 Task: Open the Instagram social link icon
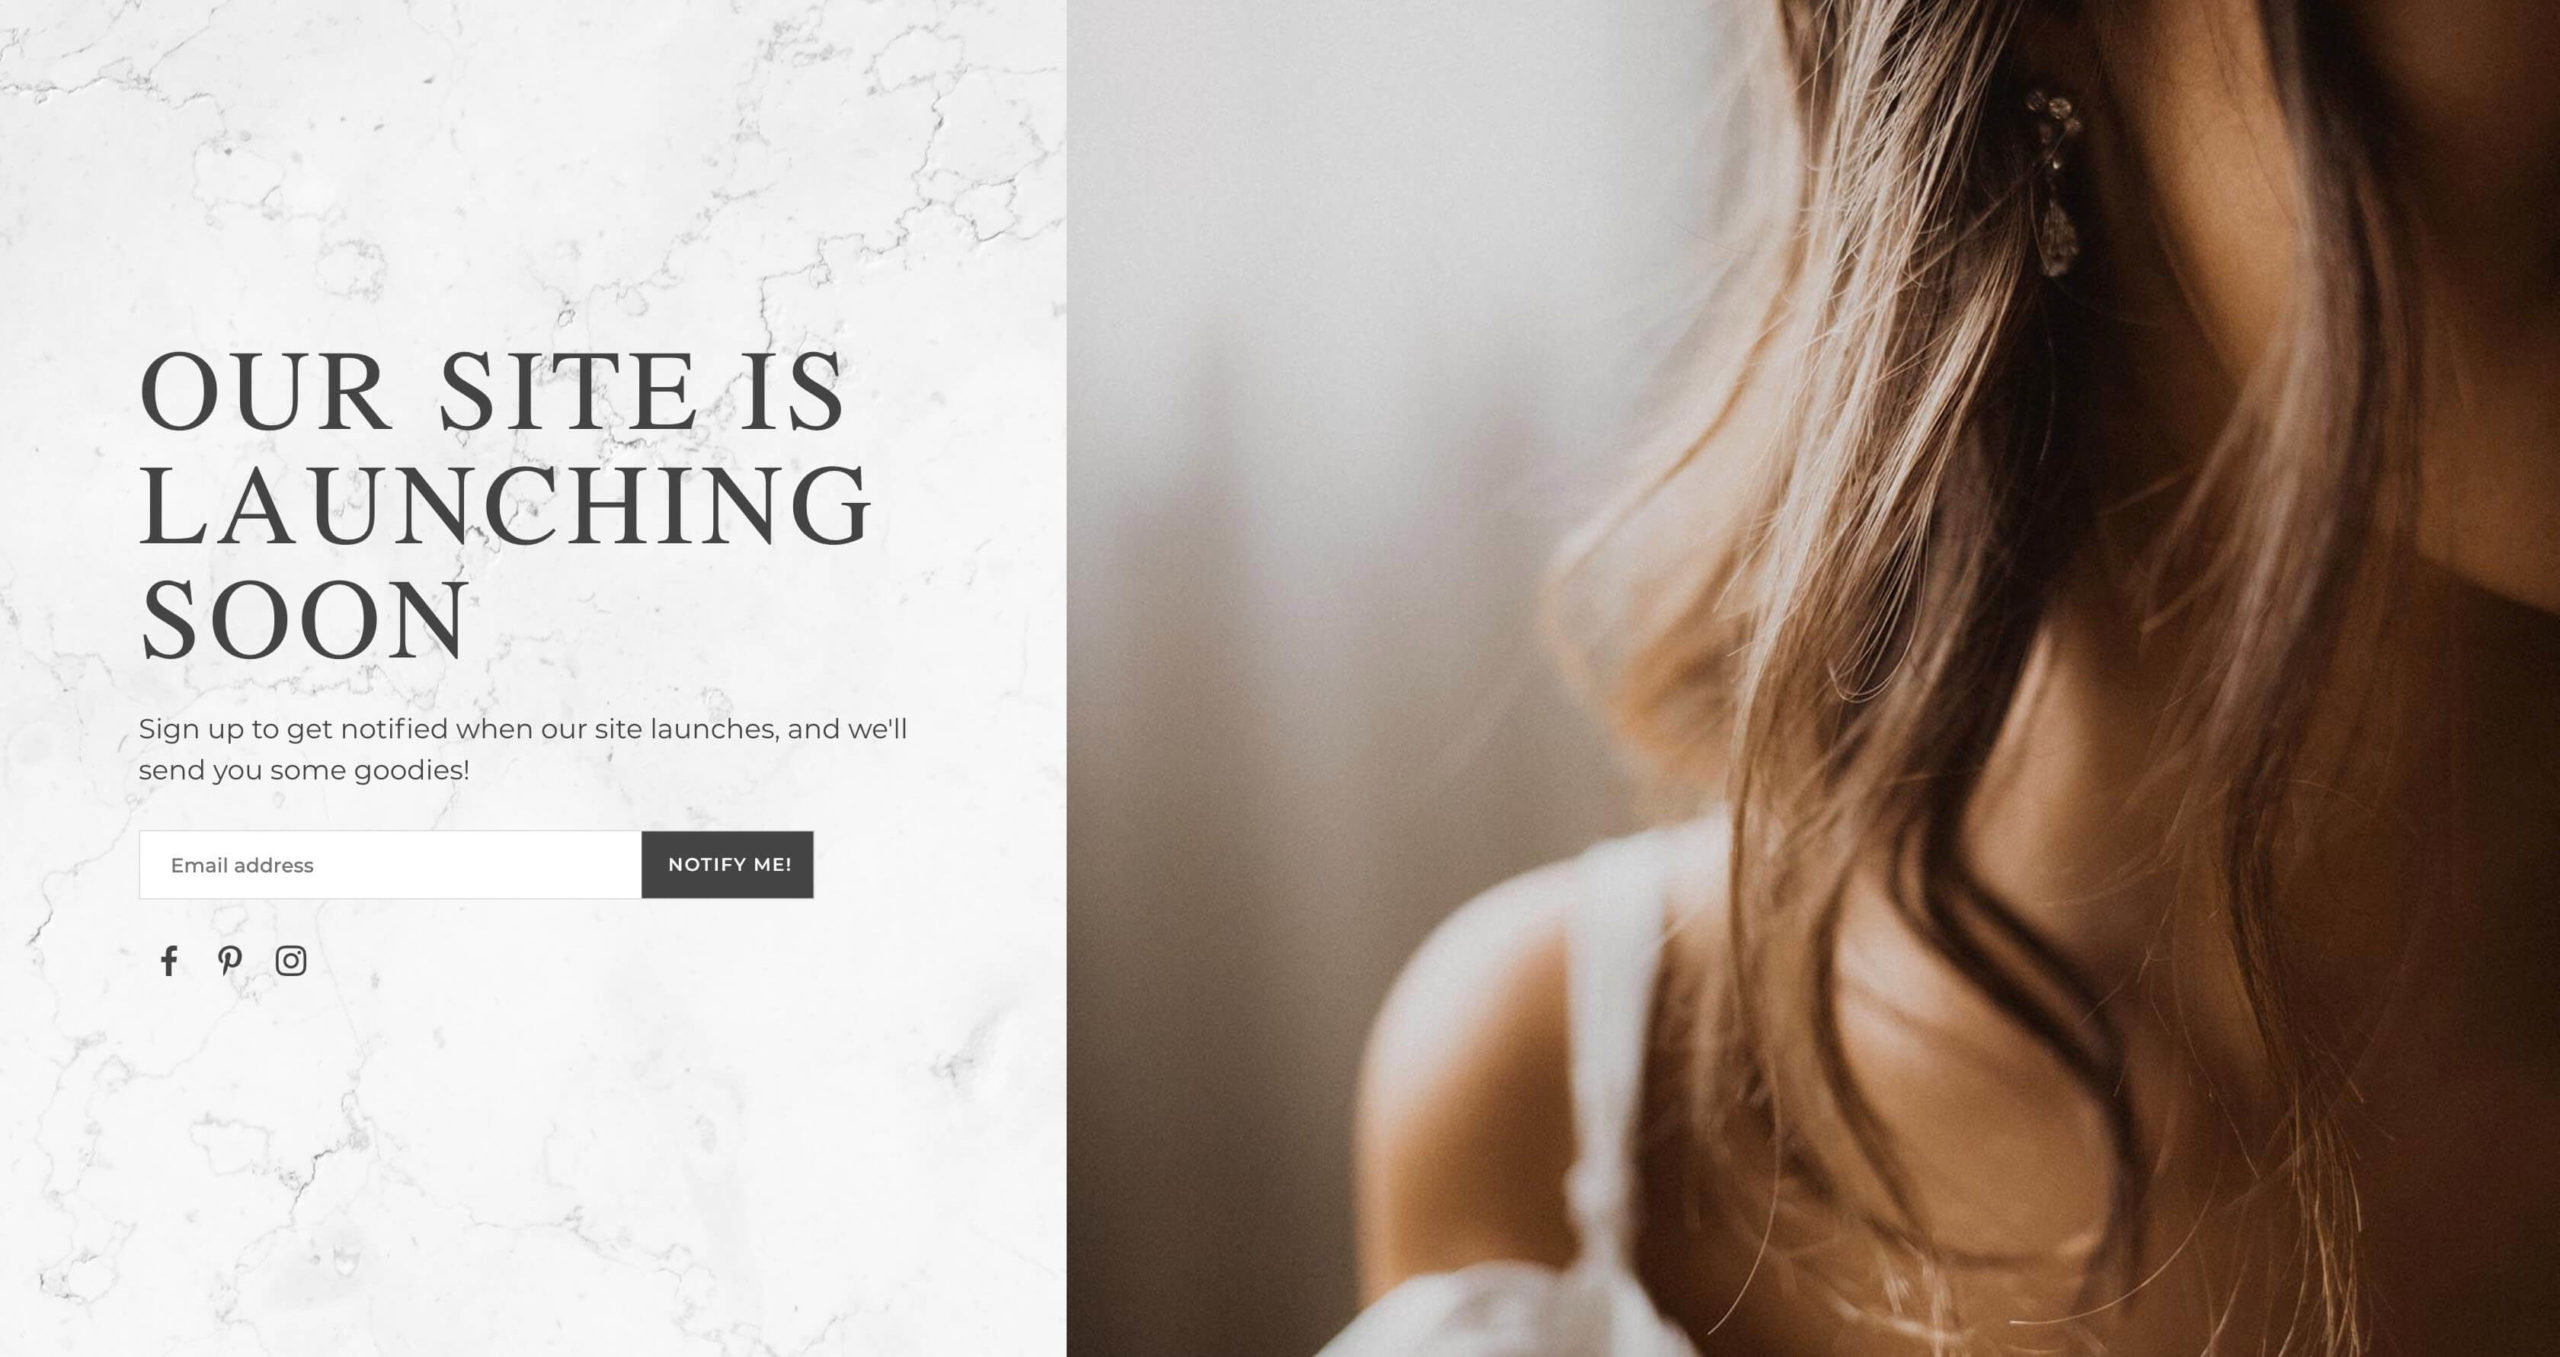pos(291,961)
